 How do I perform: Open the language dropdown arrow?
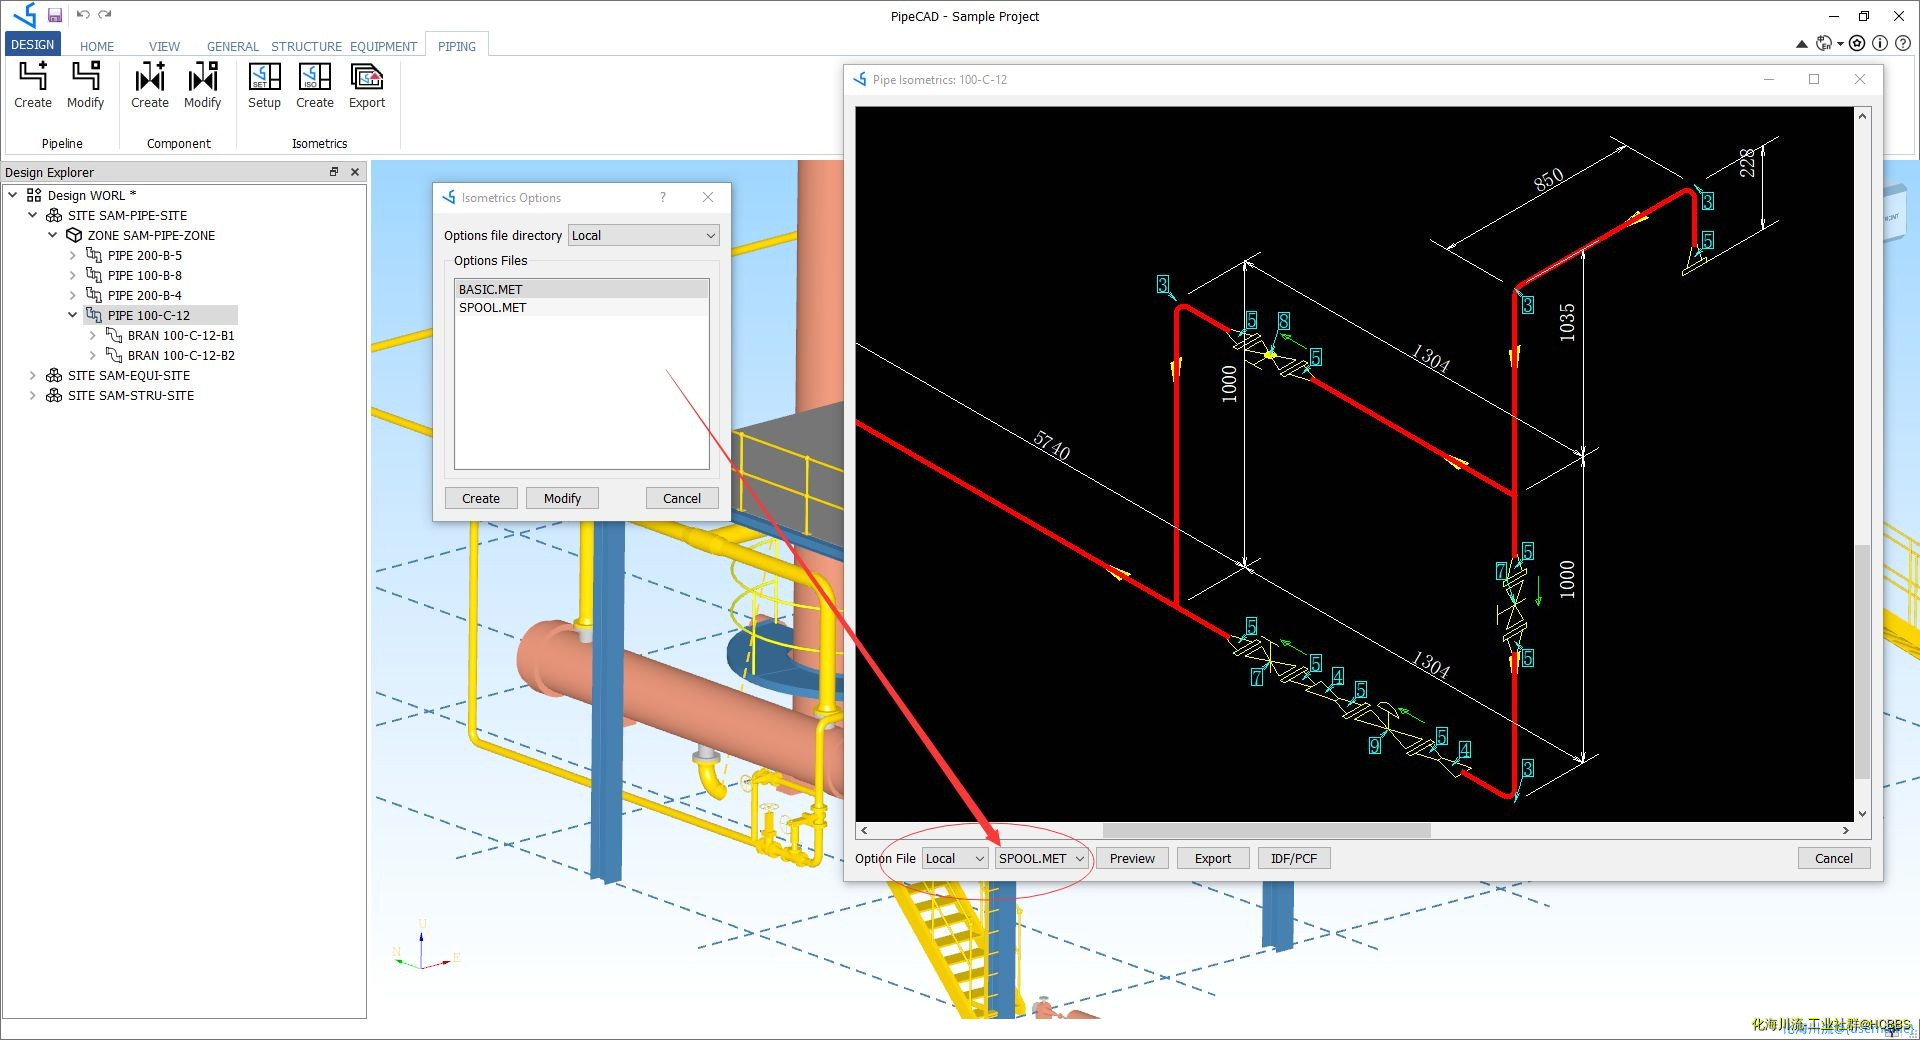(1840, 44)
